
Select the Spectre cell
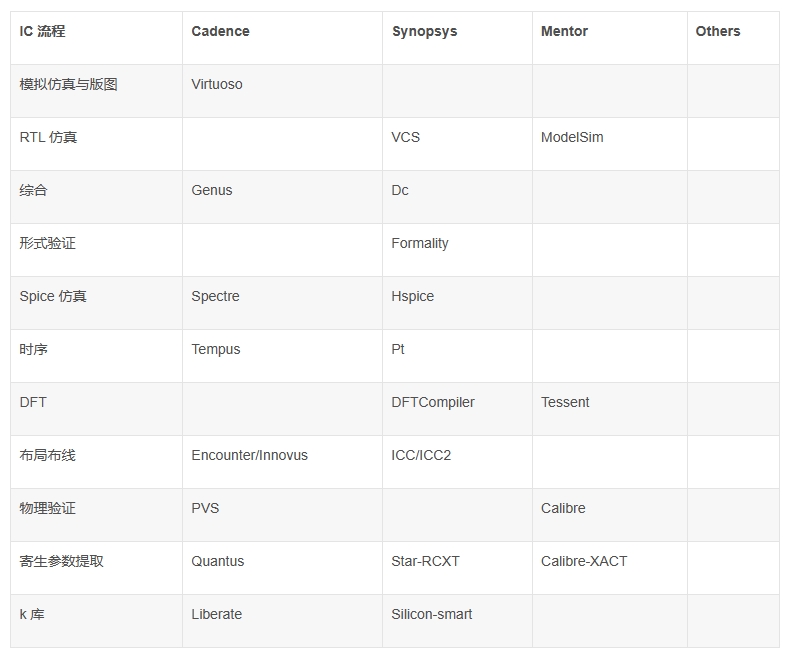[x=215, y=296]
